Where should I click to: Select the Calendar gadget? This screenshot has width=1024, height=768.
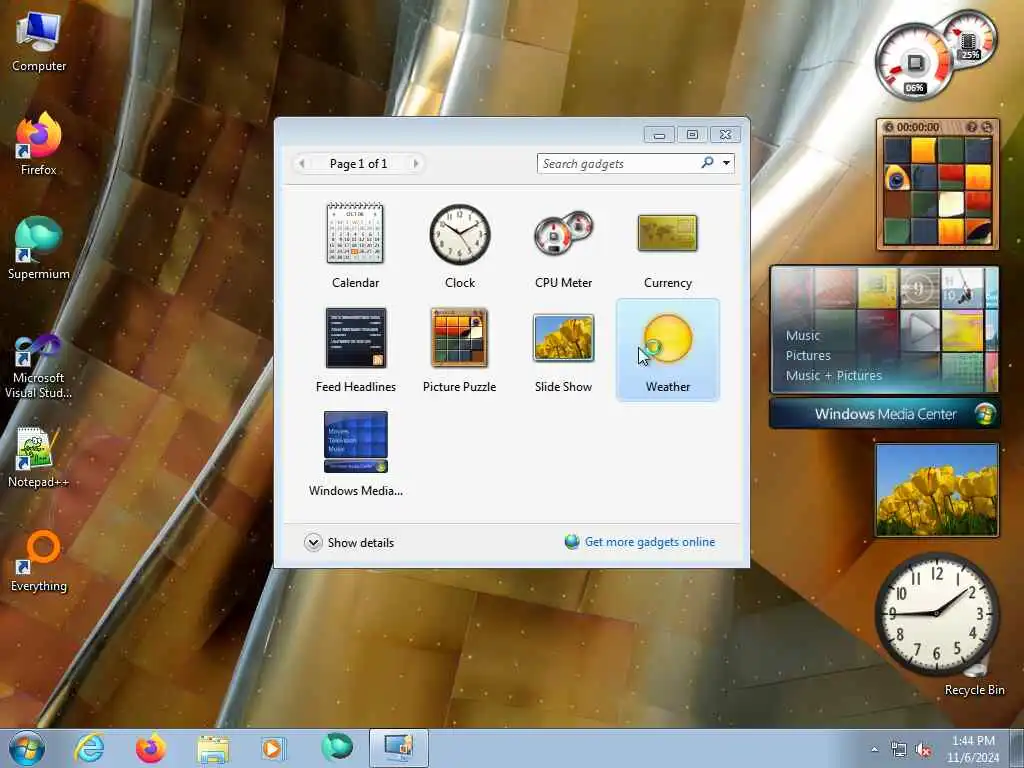coord(355,246)
